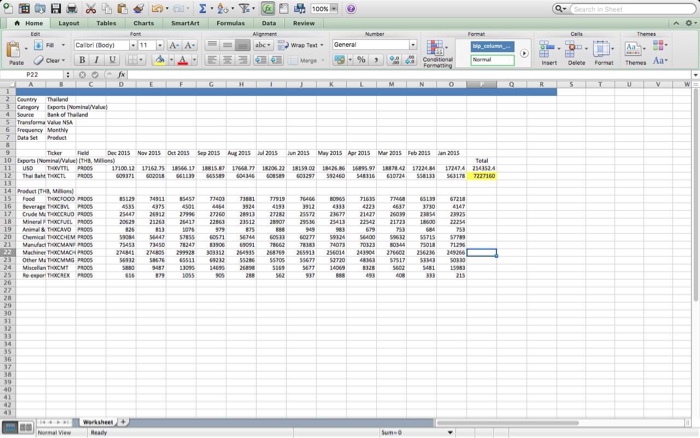
Task: Switch to the Formulas ribbon tab
Action: 230,22
